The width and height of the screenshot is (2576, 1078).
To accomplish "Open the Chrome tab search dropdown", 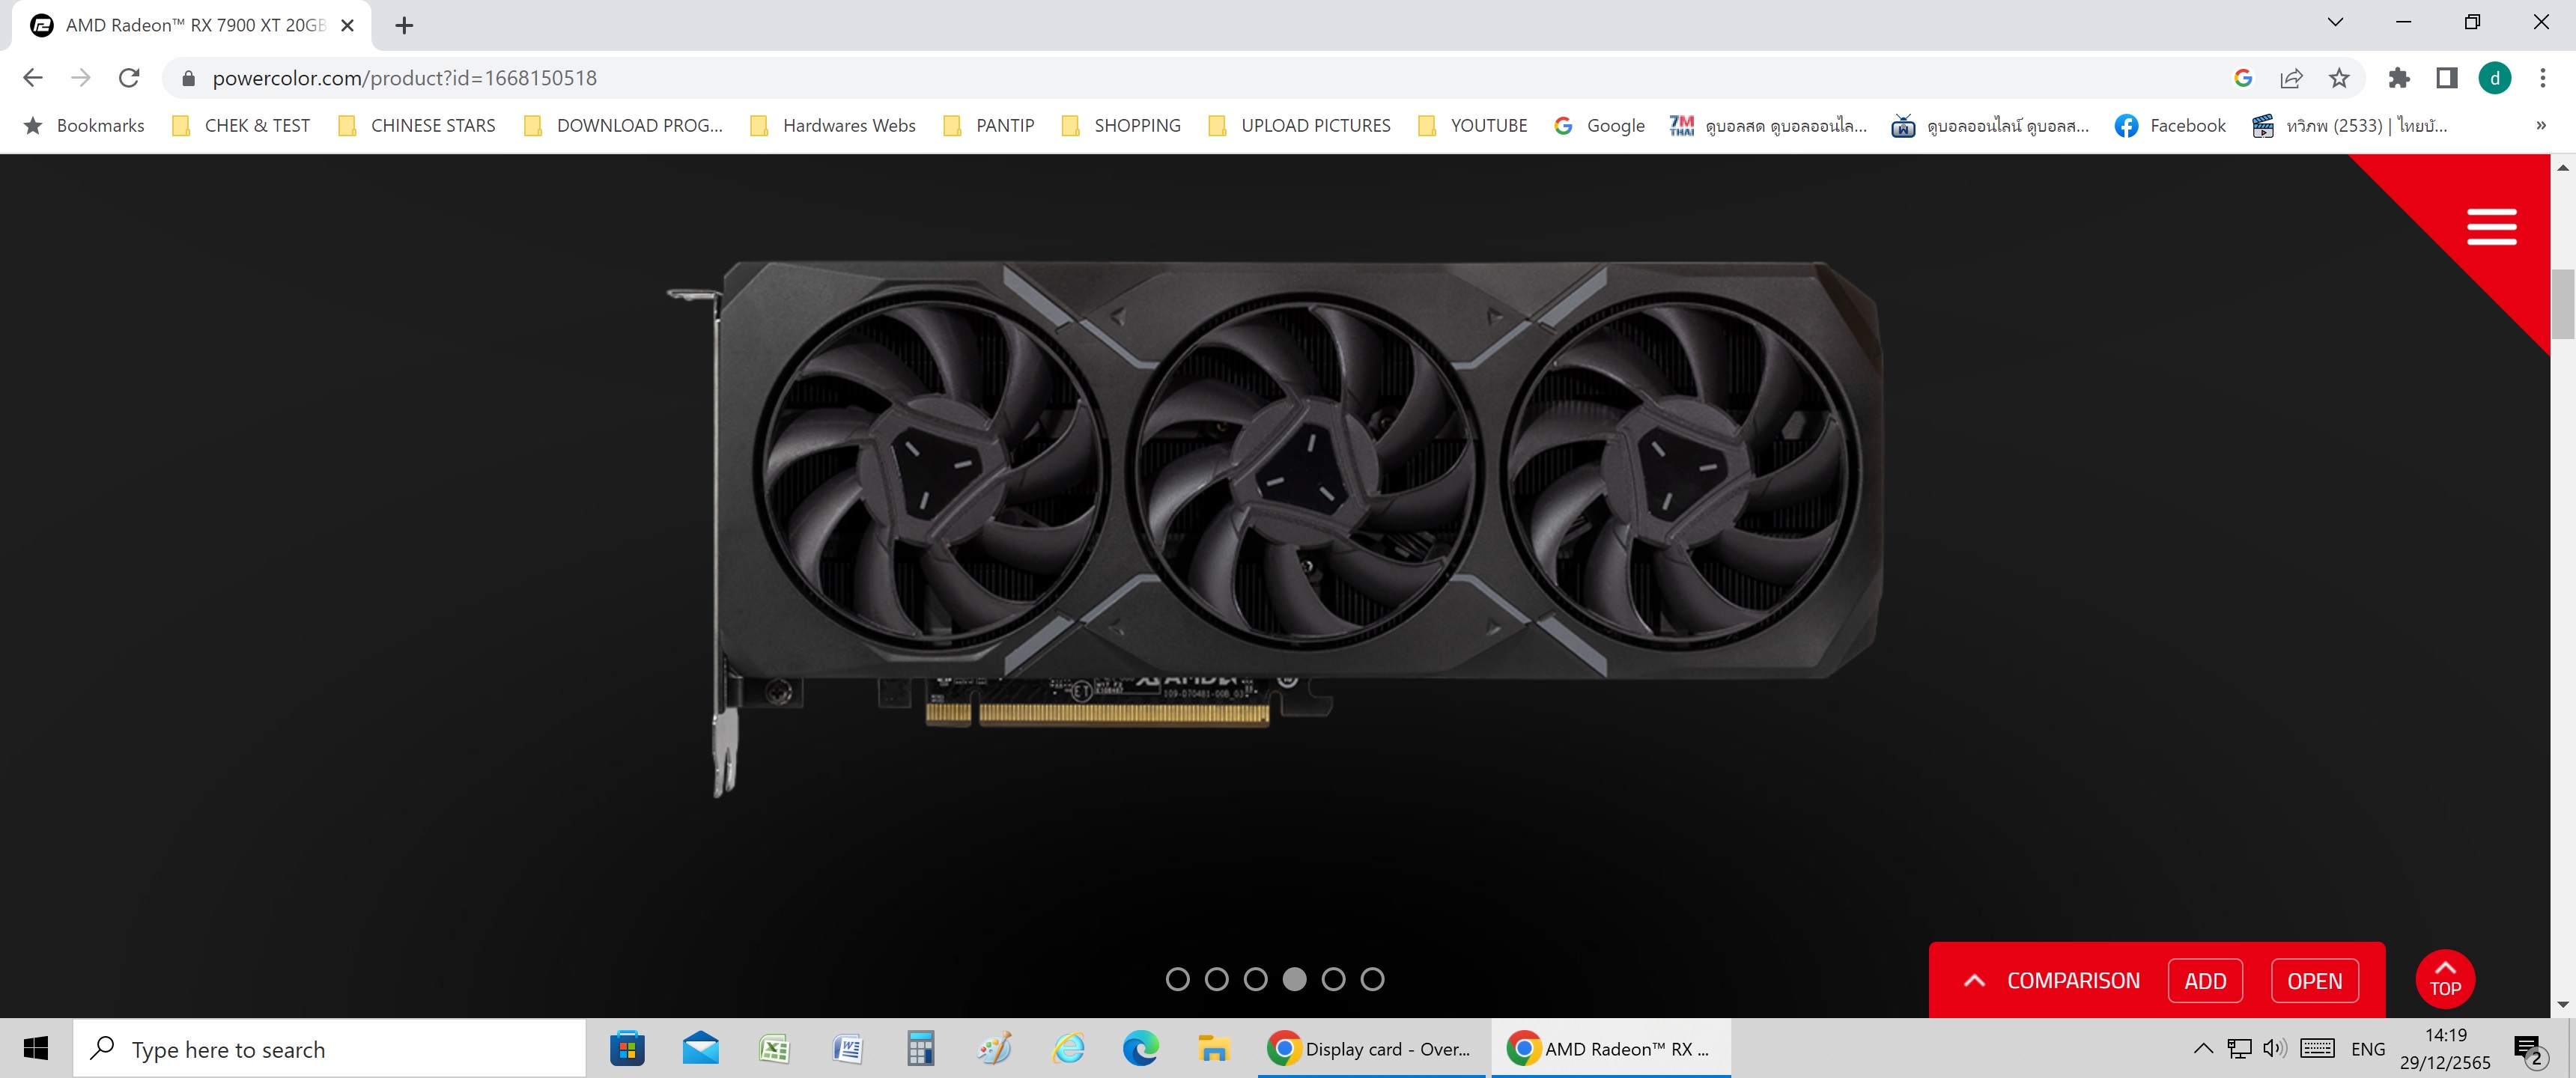I will click(2335, 22).
